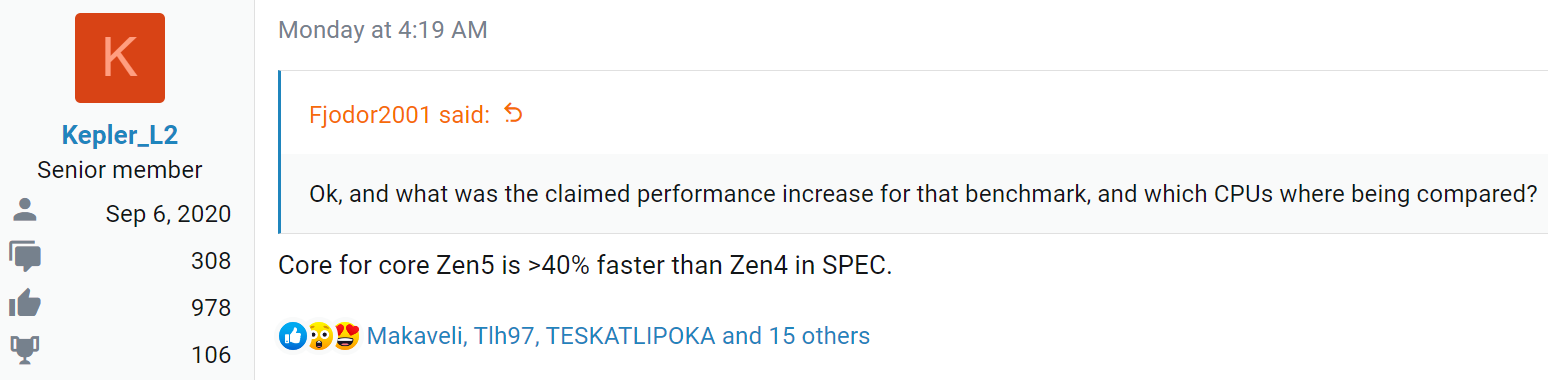1548x380 pixels.
Task: Click the reaction score 978
Action: [x=211, y=308]
